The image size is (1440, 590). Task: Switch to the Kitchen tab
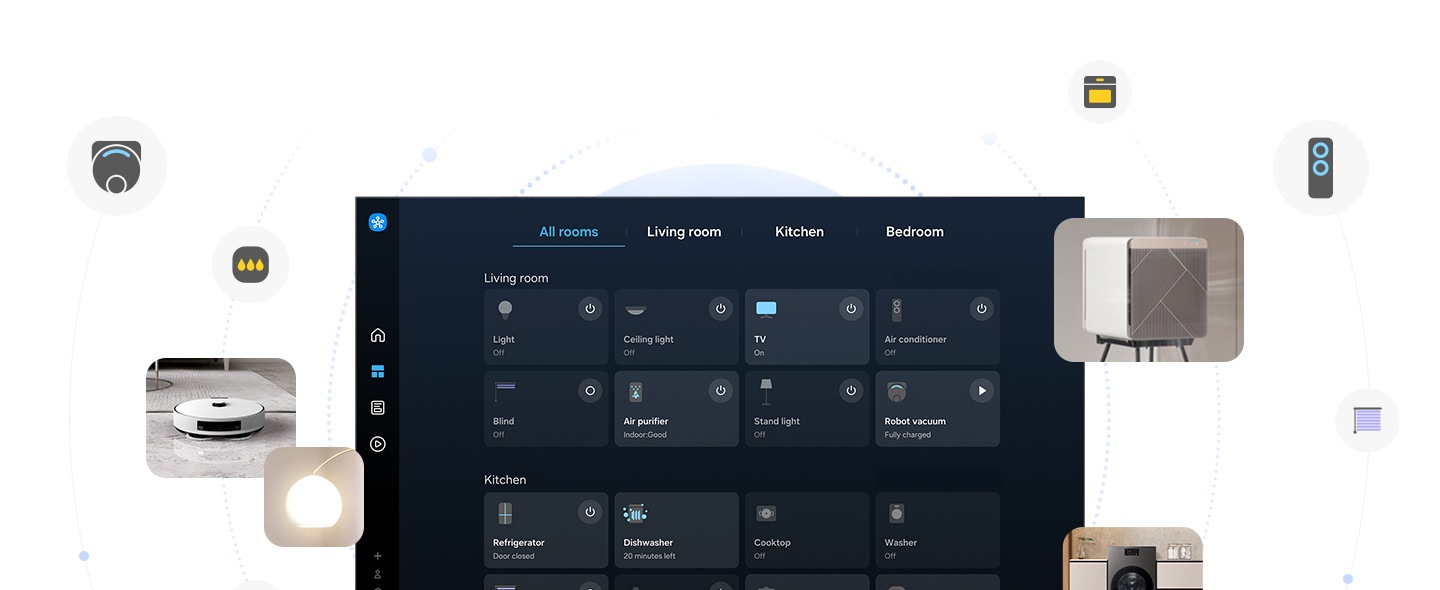pos(799,232)
